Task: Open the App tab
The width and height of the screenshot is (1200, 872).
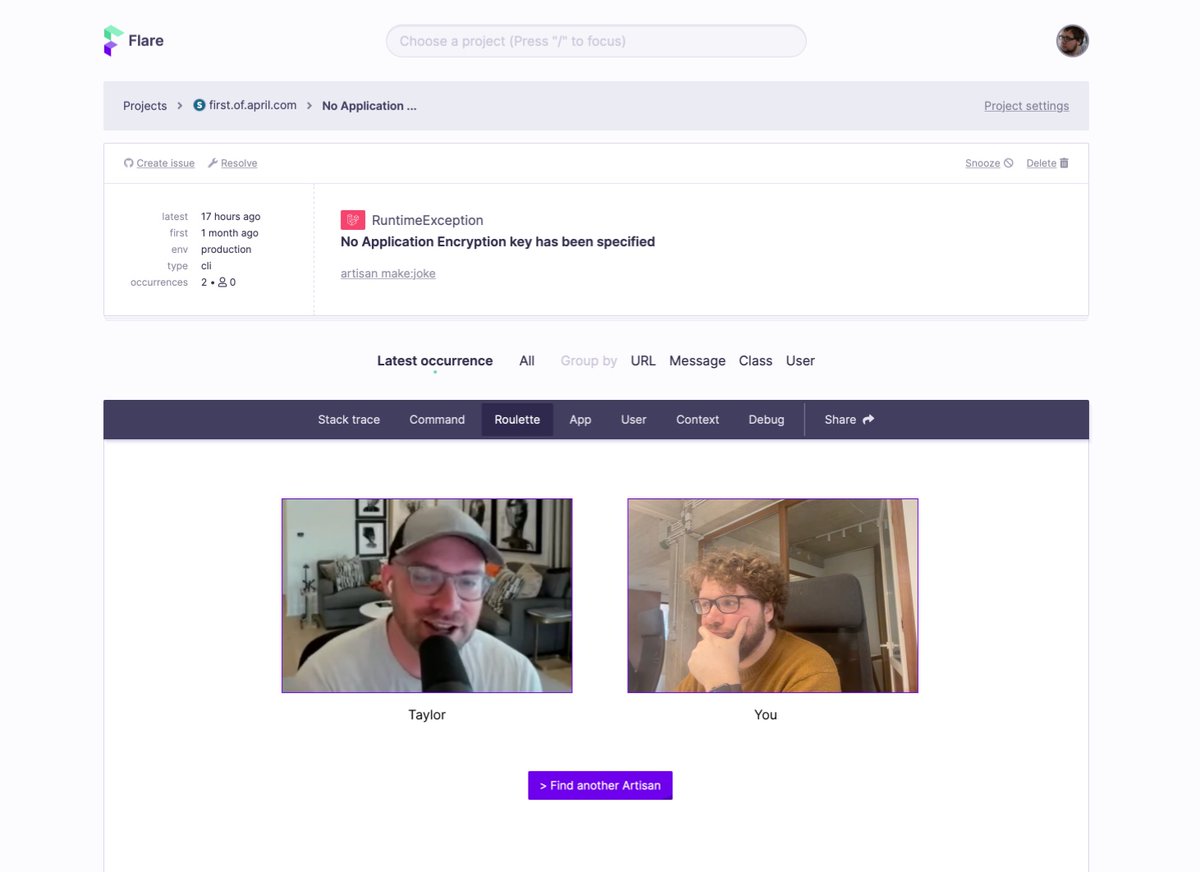Action: pyautogui.click(x=580, y=420)
